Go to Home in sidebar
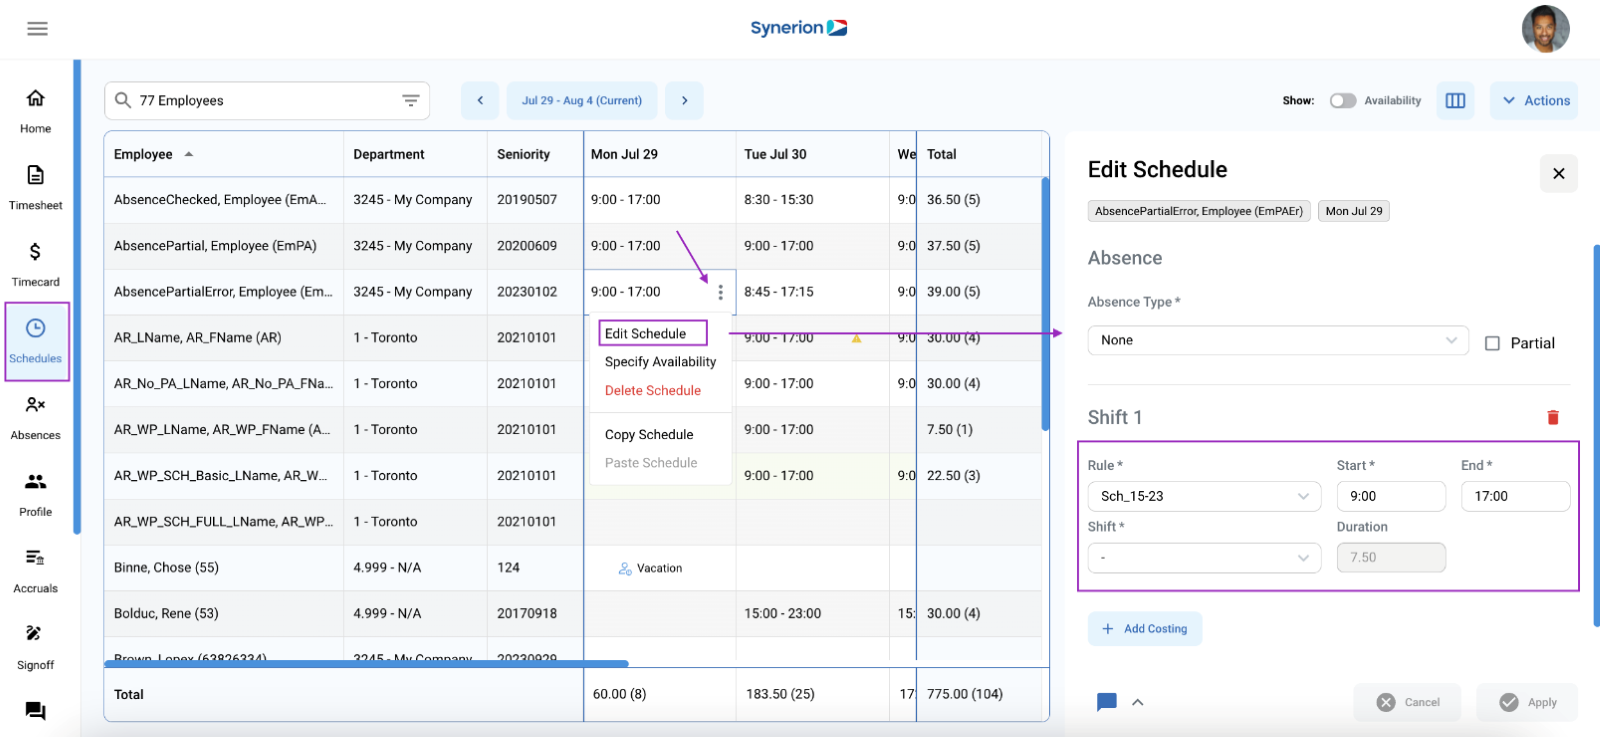The height and width of the screenshot is (737, 1600). pos(35,110)
